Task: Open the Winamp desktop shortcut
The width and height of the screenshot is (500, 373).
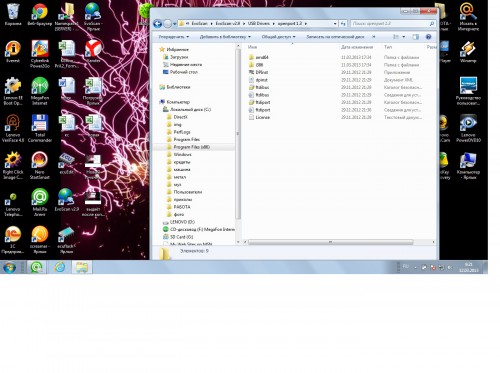Action: (468, 52)
